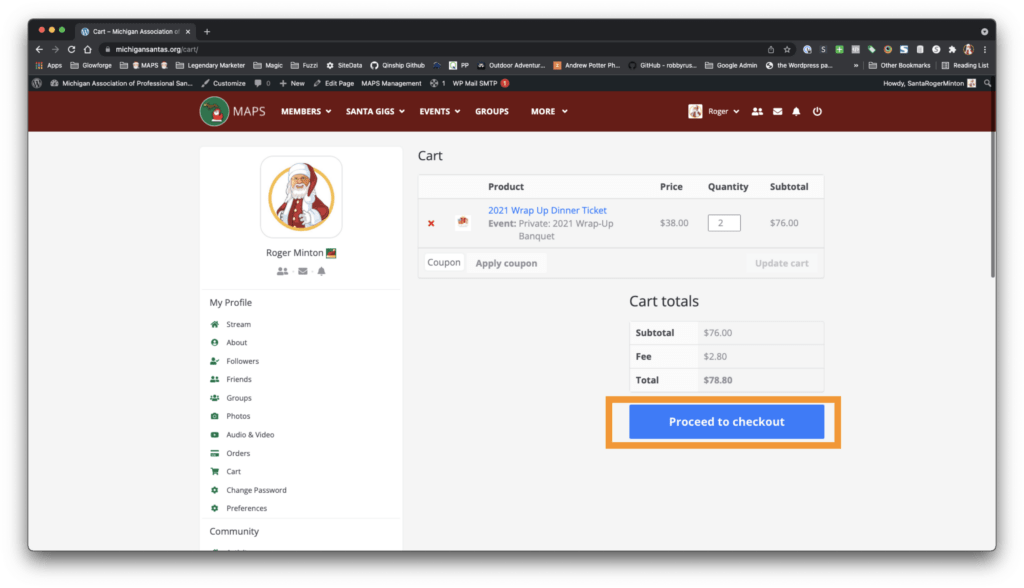Screen dimensions: 1024x588
Task: Select the Cart browser tab
Action: tap(135, 31)
